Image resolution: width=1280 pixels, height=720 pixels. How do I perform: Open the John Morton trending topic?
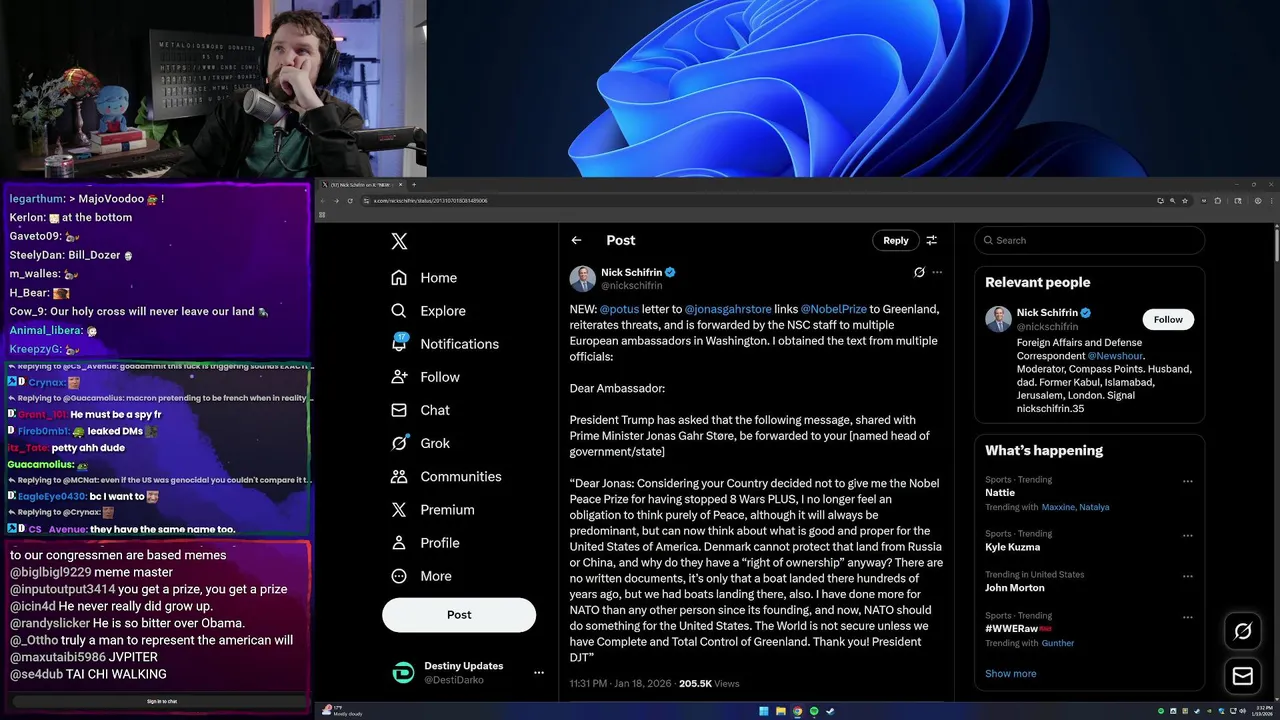[x=1014, y=588]
